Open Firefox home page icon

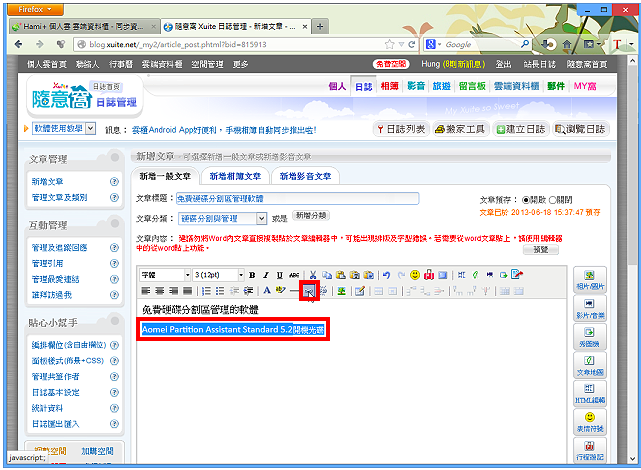tap(567, 44)
